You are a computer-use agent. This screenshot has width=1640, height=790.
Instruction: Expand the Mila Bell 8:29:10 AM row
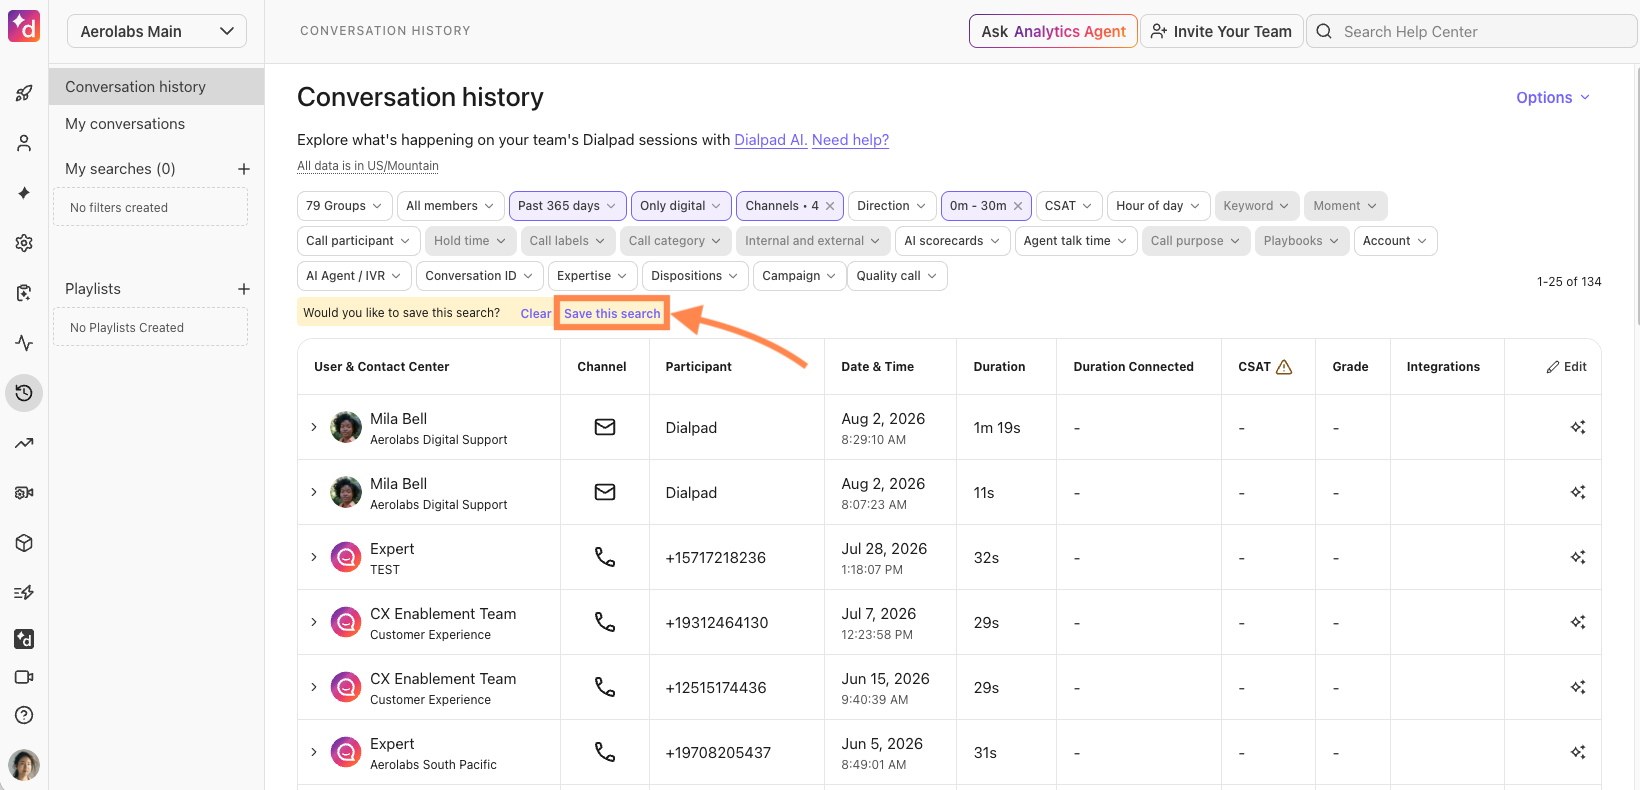314,427
